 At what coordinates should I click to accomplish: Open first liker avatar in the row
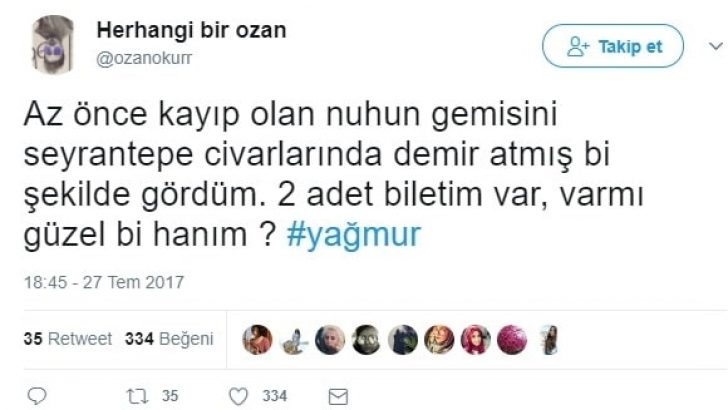(257, 340)
